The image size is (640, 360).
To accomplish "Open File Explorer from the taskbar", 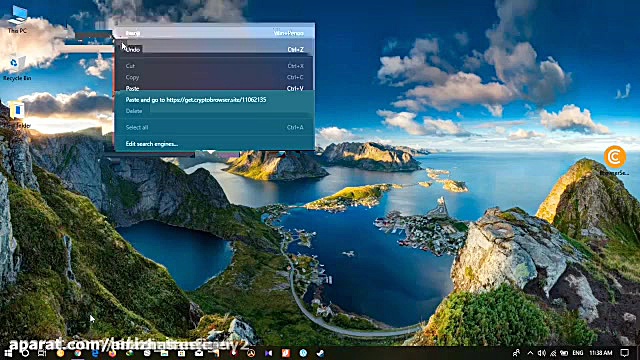I will (x=164, y=353).
